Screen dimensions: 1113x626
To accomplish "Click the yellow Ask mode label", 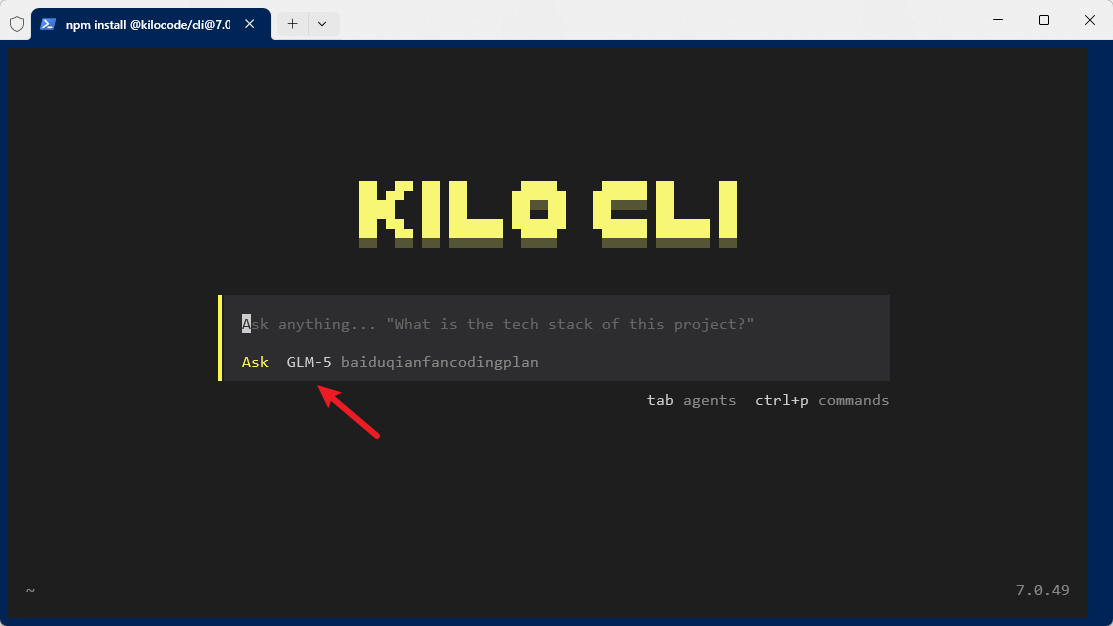I will [x=255, y=362].
